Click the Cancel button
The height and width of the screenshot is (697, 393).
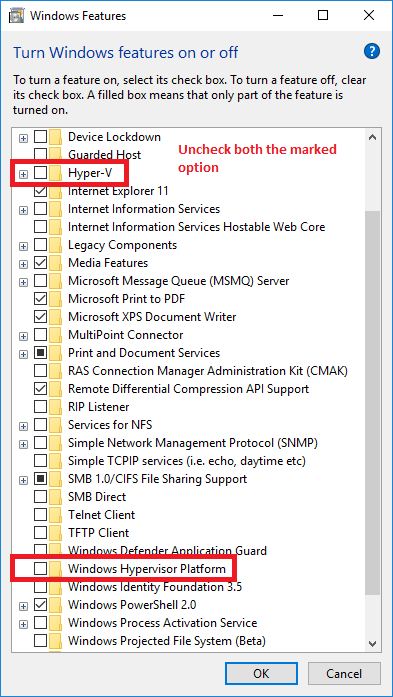[344, 673]
